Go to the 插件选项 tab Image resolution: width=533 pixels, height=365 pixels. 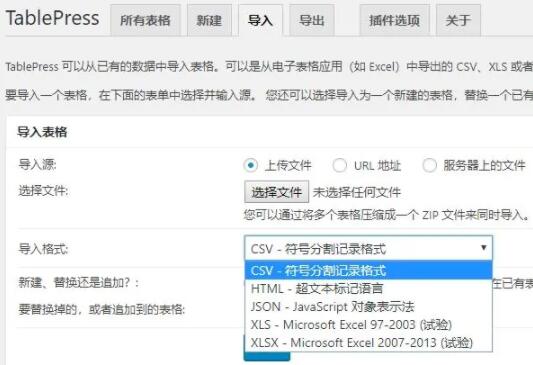[394, 20]
